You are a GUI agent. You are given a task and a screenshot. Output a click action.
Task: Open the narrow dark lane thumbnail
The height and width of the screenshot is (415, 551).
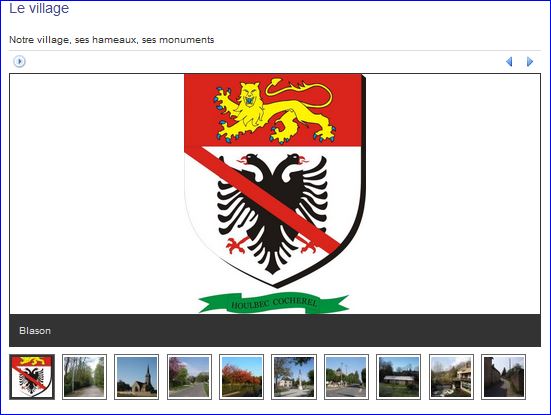click(x=504, y=377)
